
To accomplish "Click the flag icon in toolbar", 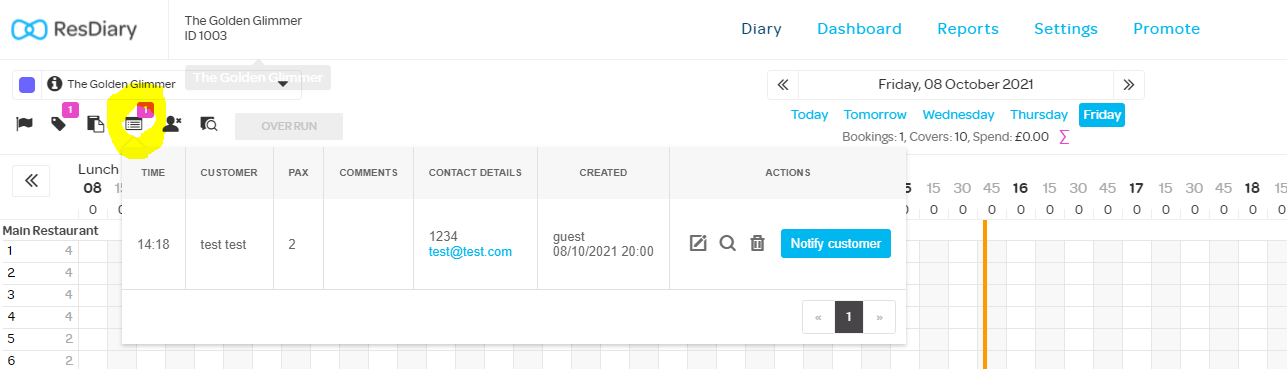I will tap(25, 124).
